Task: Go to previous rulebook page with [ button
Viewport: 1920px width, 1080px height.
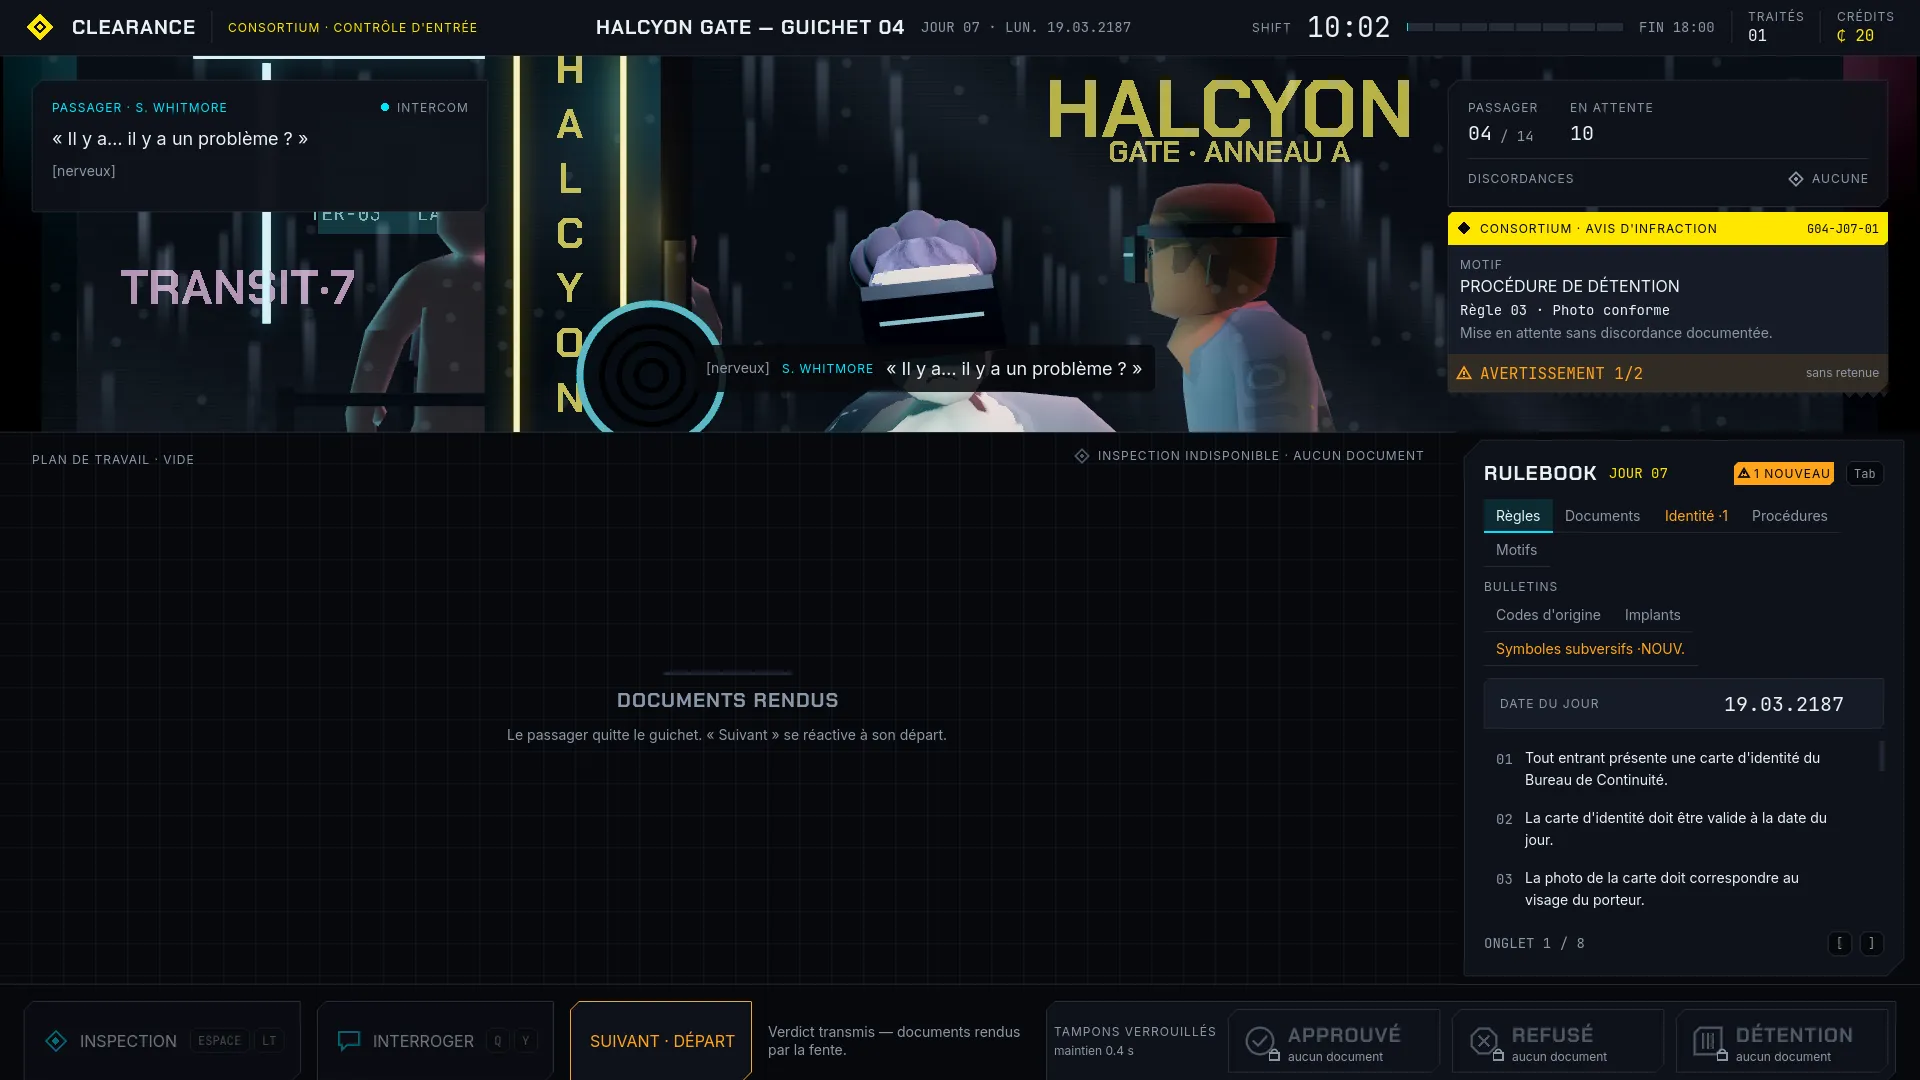Action: (x=1839, y=943)
